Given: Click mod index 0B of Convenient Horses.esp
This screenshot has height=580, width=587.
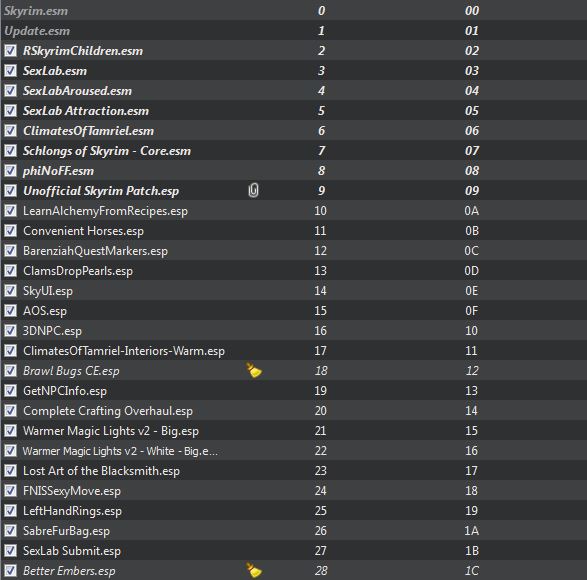Looking at the screenshot, I should tap(472, 231).
